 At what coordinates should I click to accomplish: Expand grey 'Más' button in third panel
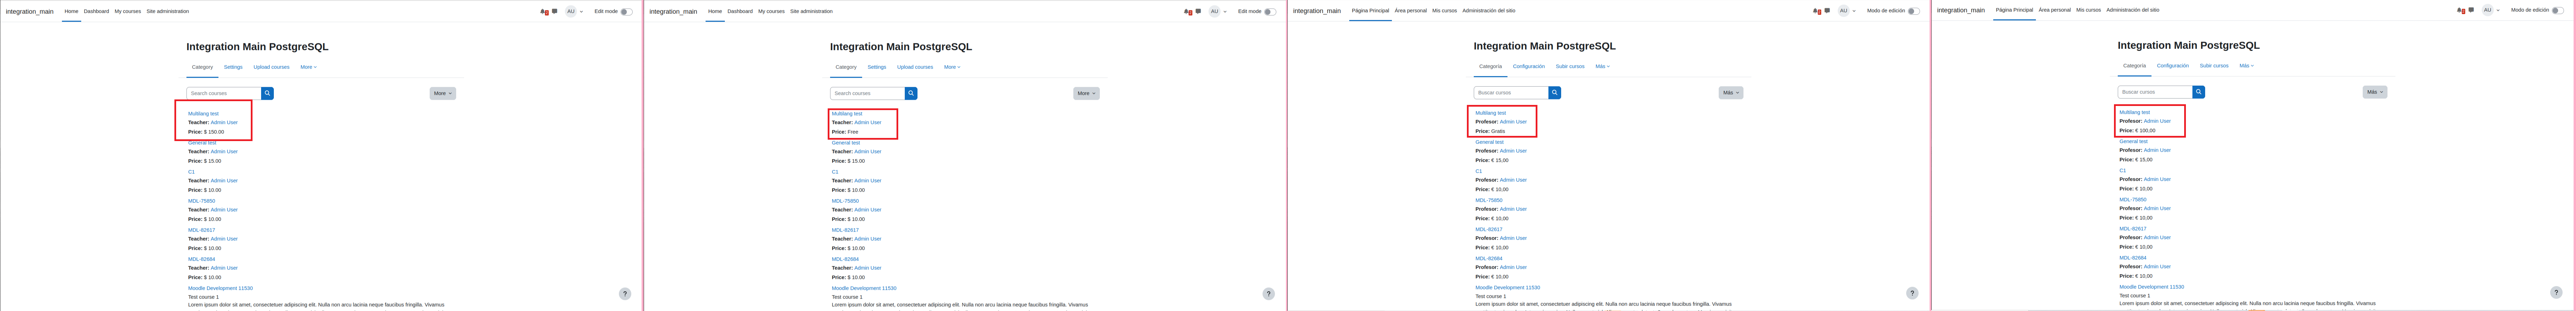coord(1731,93)
